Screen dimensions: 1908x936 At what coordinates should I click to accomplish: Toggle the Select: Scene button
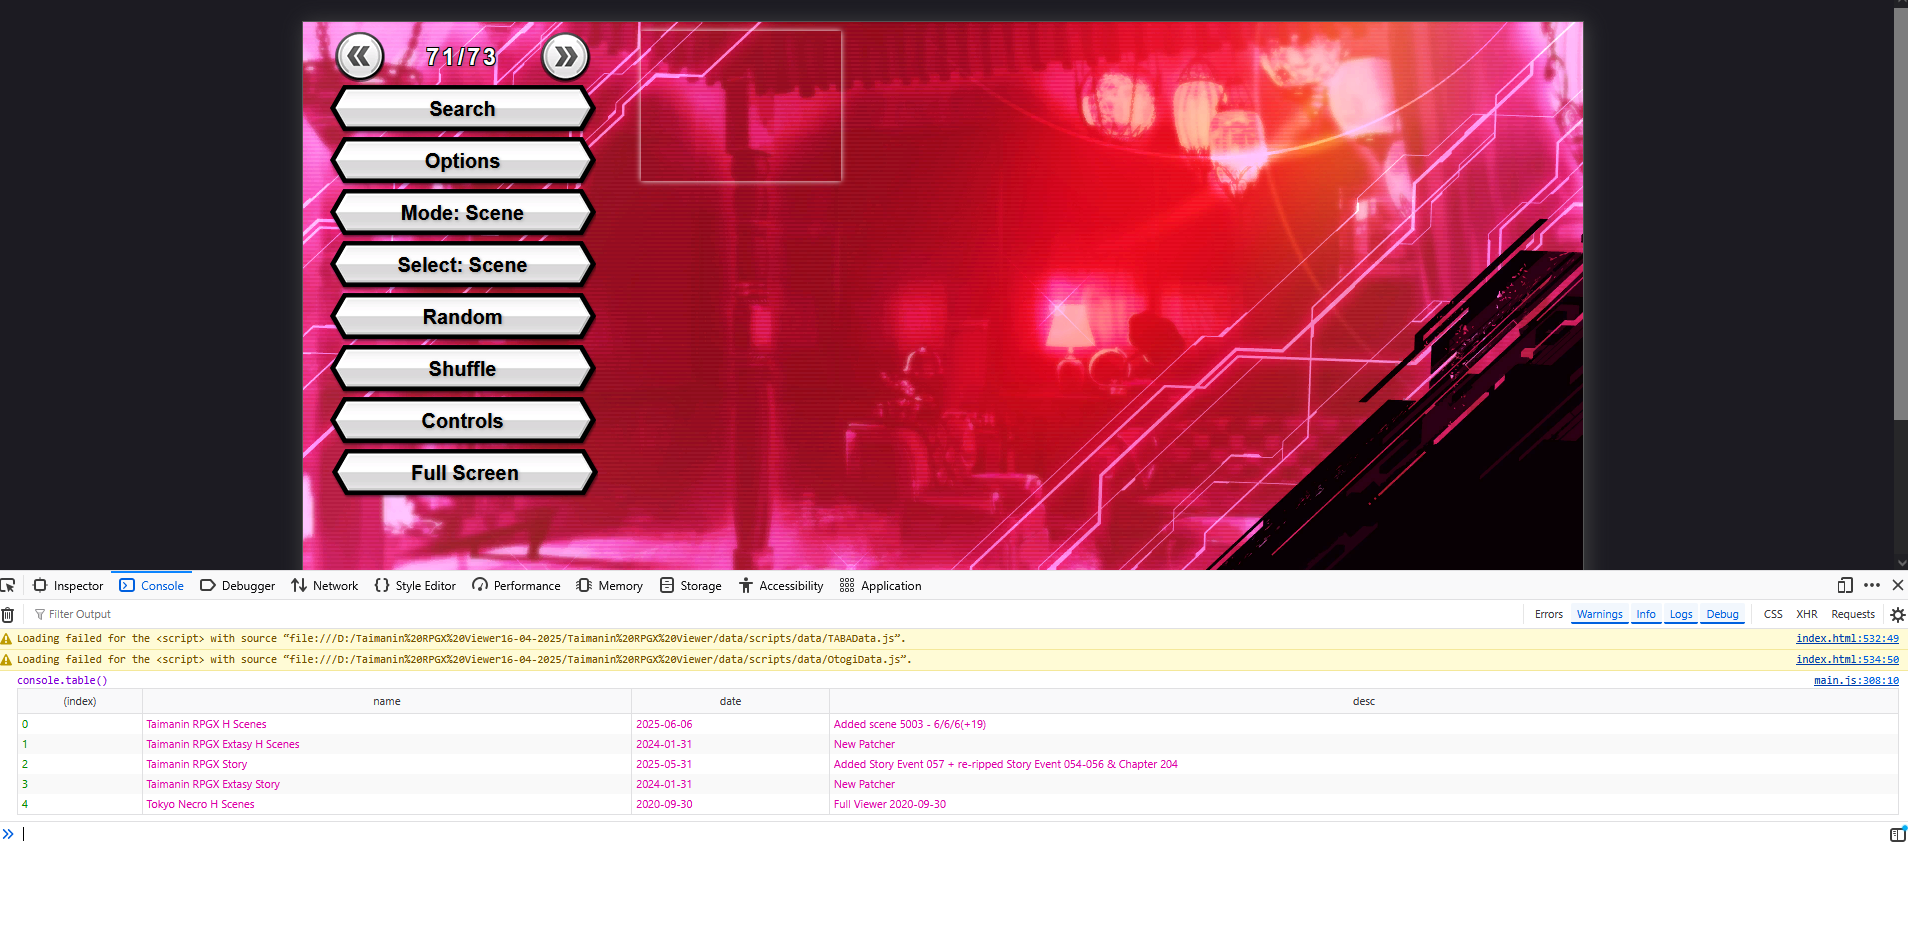coord(463,265)
